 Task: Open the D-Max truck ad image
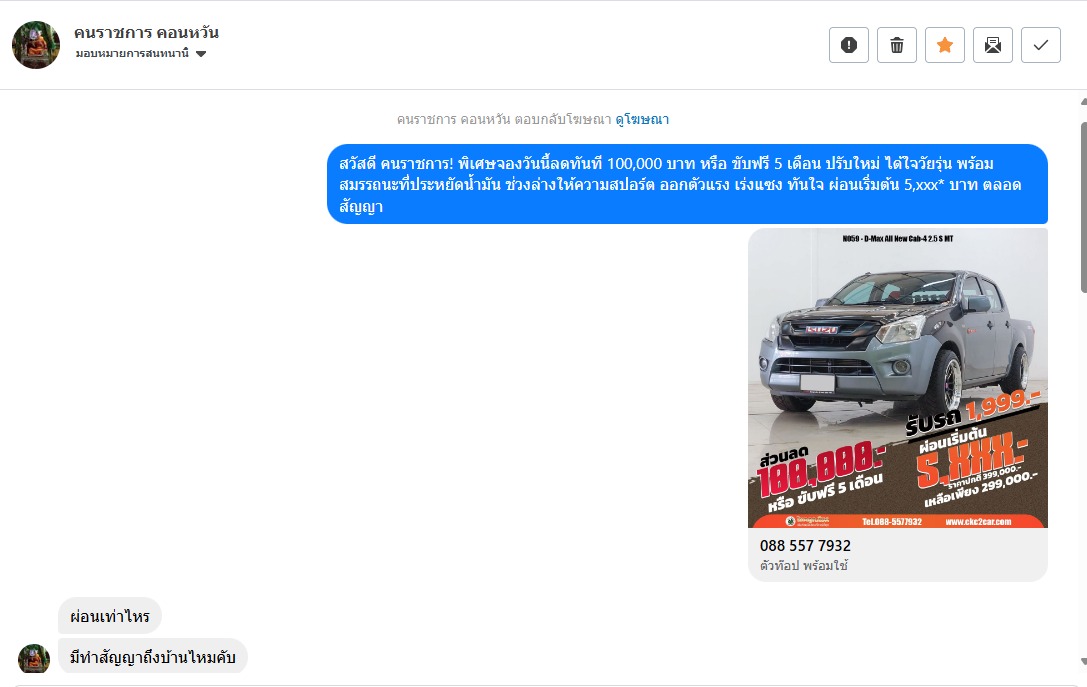898,378
